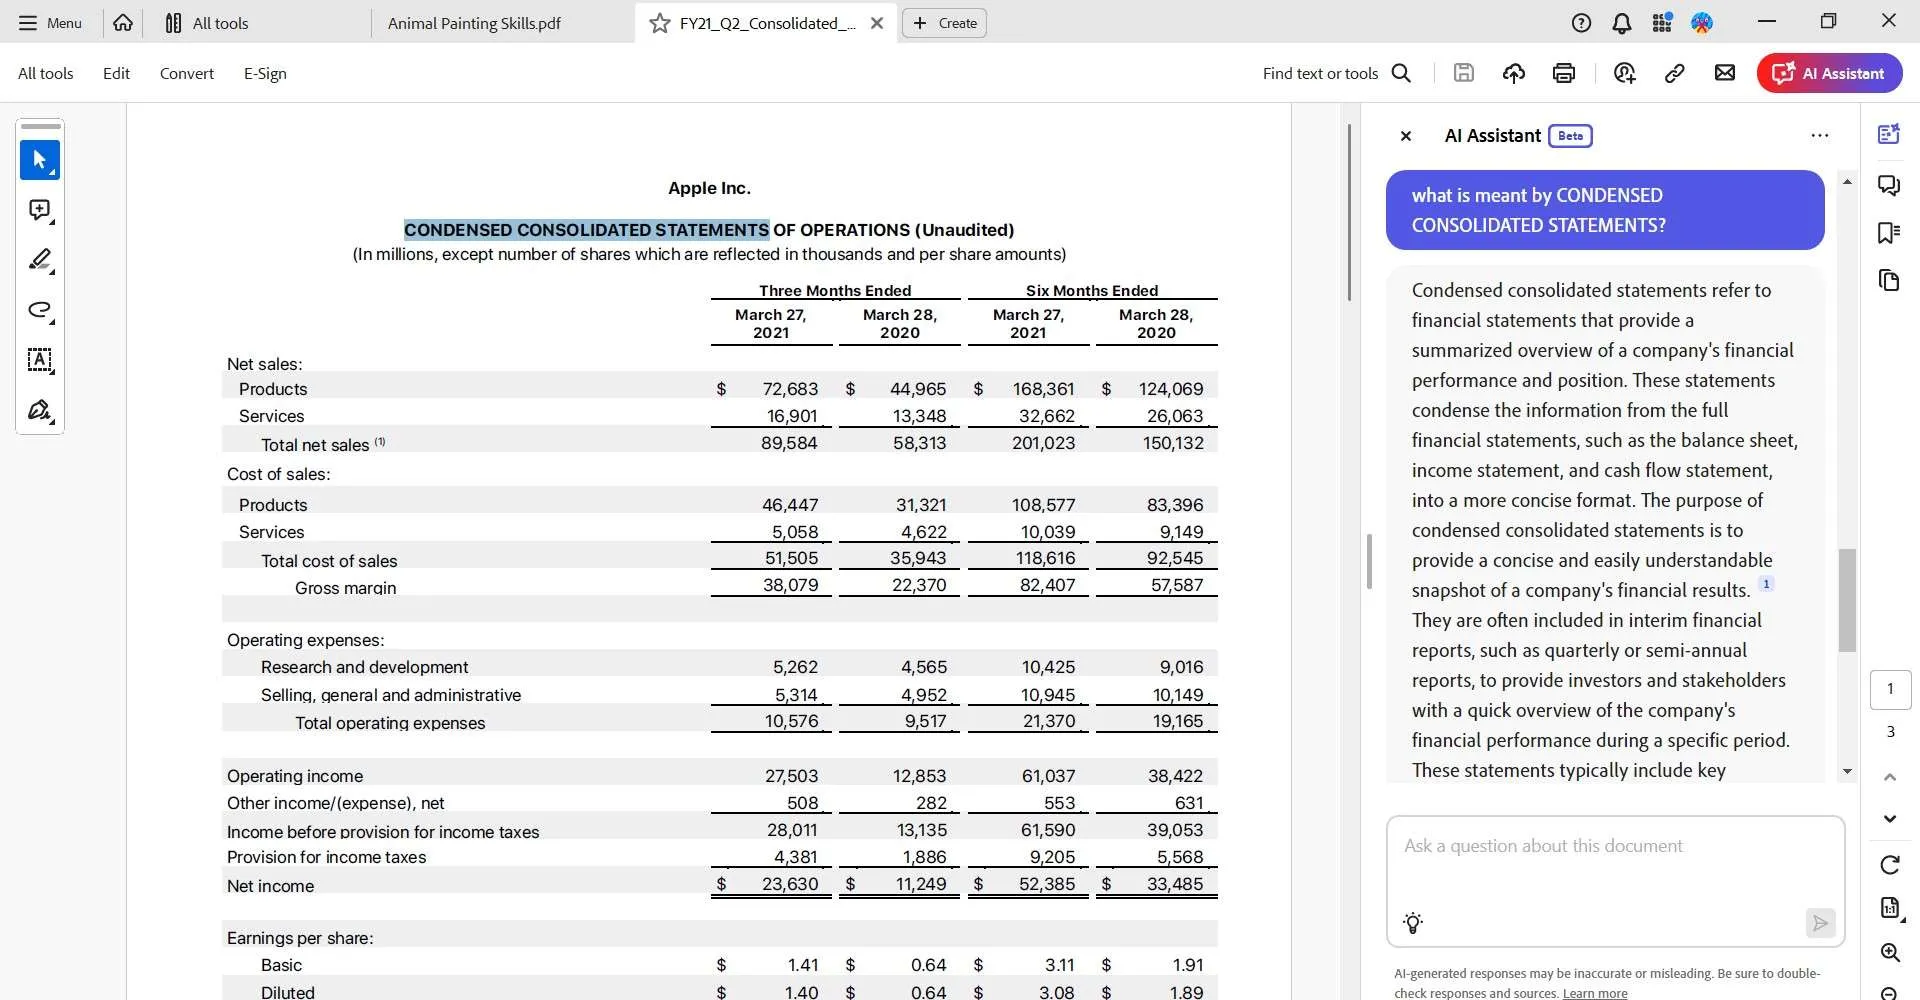The height and width of the screenshot is (1000, 1920).
Task: Click the share with others icon
Action: (x=1625, y=73)
